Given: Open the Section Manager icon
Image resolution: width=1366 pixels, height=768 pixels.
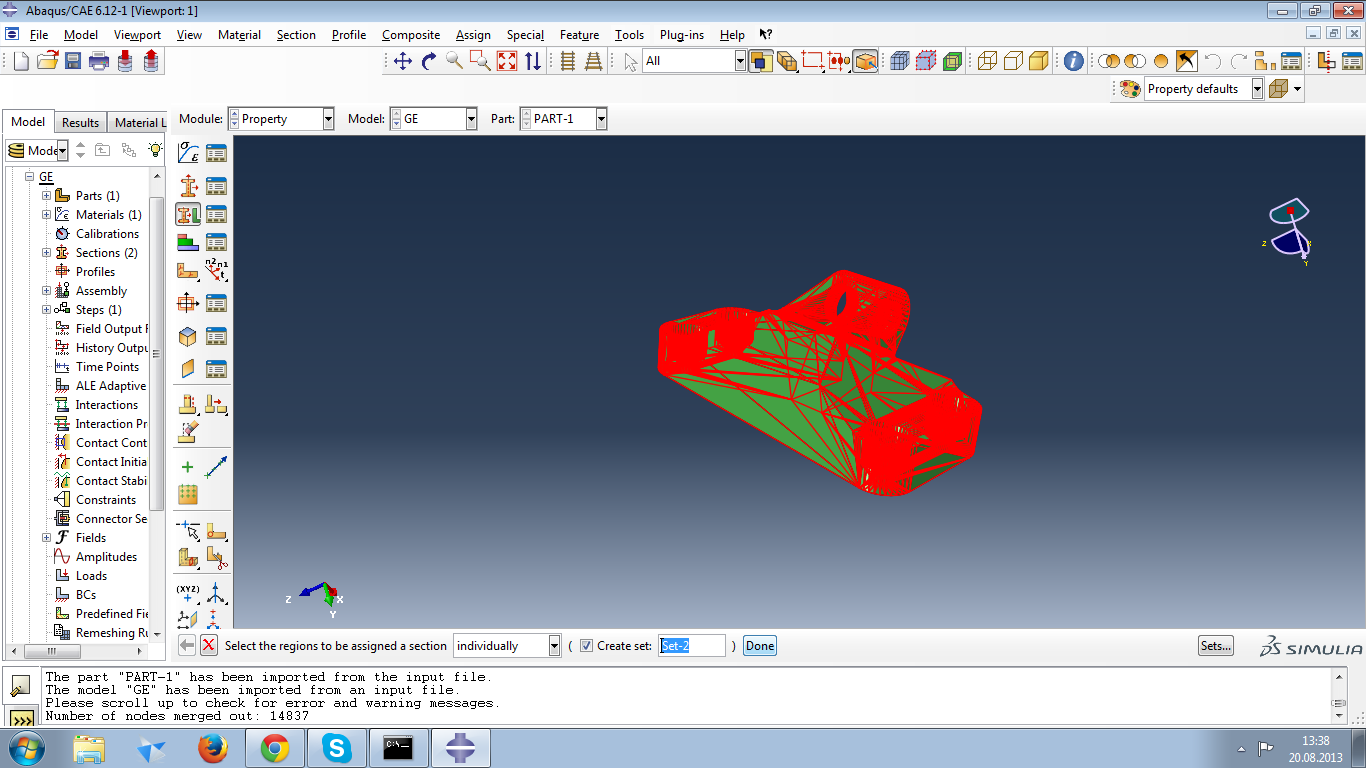Looking at the screenshot, I should point(216,186).
